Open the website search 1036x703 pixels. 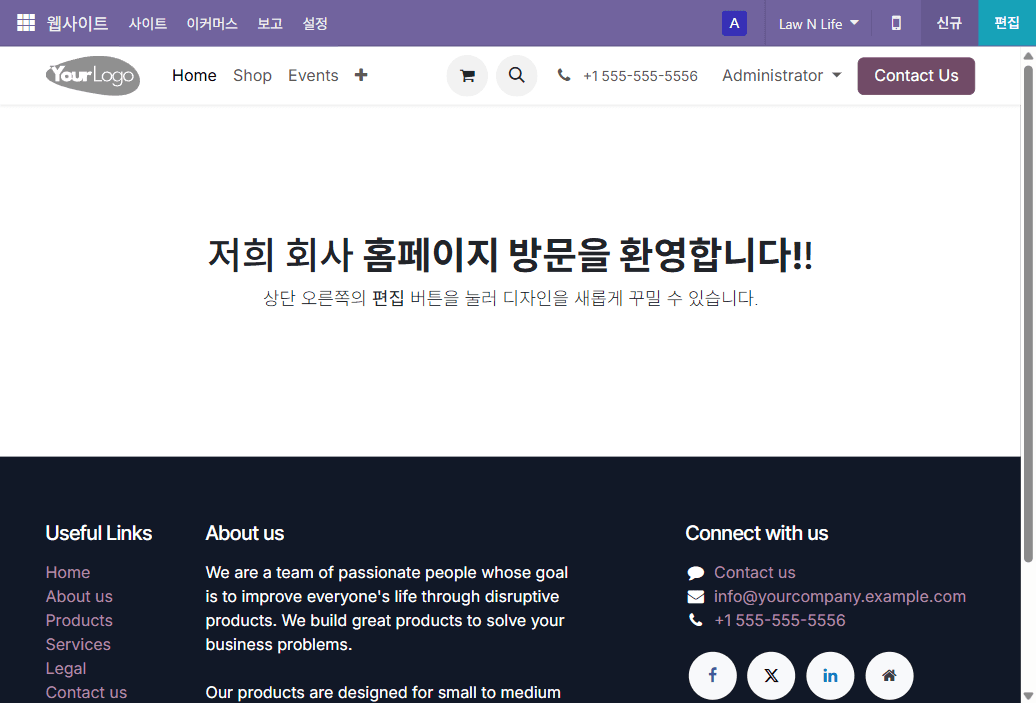(517, 75)
